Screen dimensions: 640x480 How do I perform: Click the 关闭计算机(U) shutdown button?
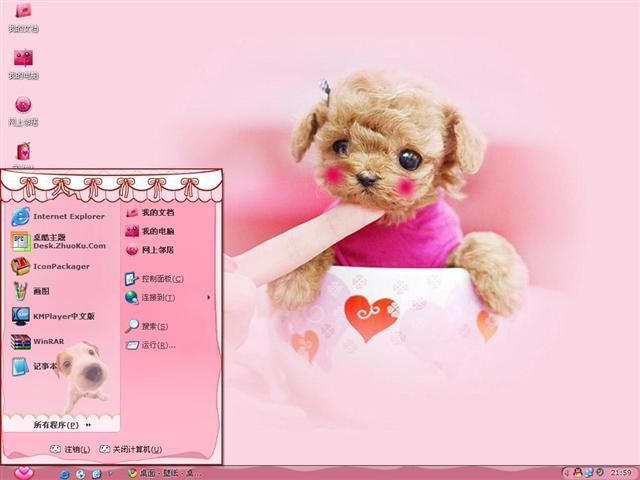131,449
